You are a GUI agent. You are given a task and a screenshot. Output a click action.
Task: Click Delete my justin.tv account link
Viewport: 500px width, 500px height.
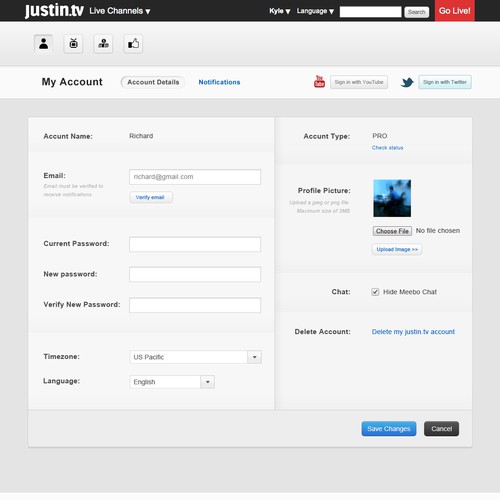pos(413,332)
